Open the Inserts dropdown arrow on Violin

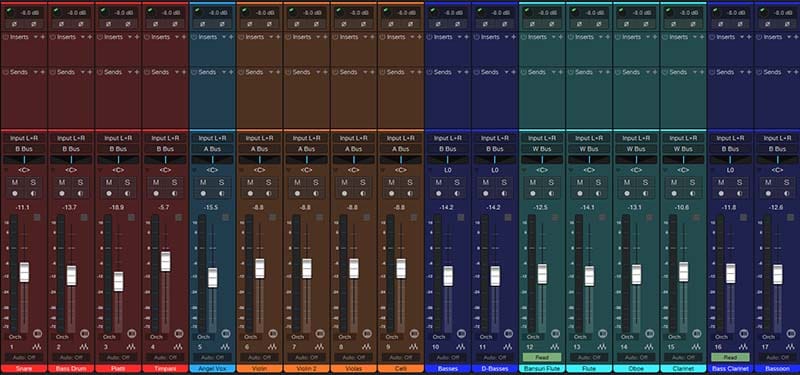coord(271,37)
